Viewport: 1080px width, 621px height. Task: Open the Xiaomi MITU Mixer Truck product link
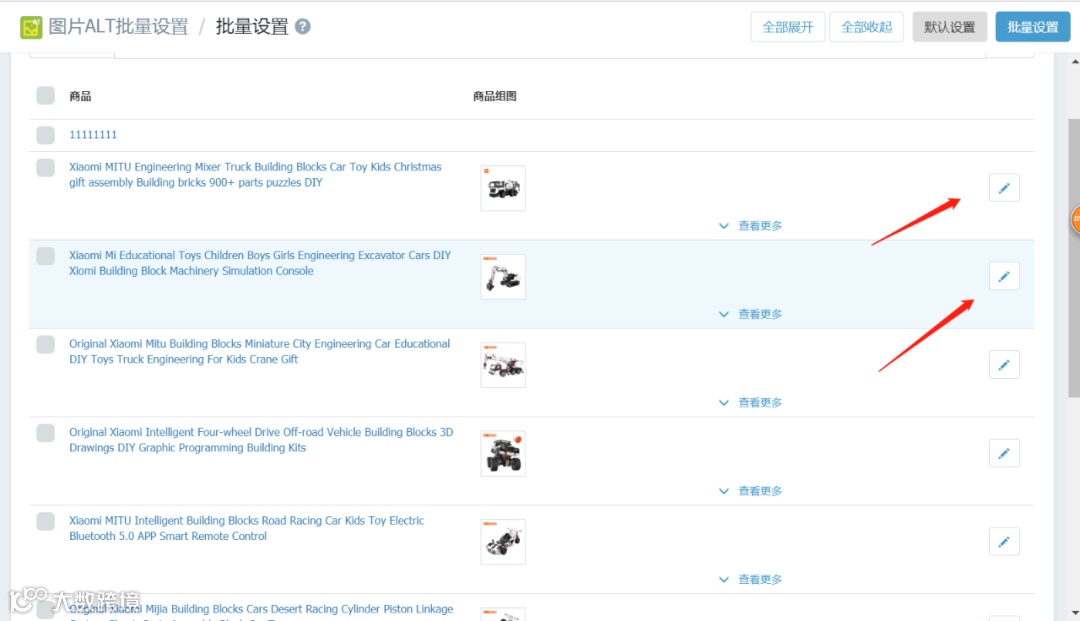point(255,175)
